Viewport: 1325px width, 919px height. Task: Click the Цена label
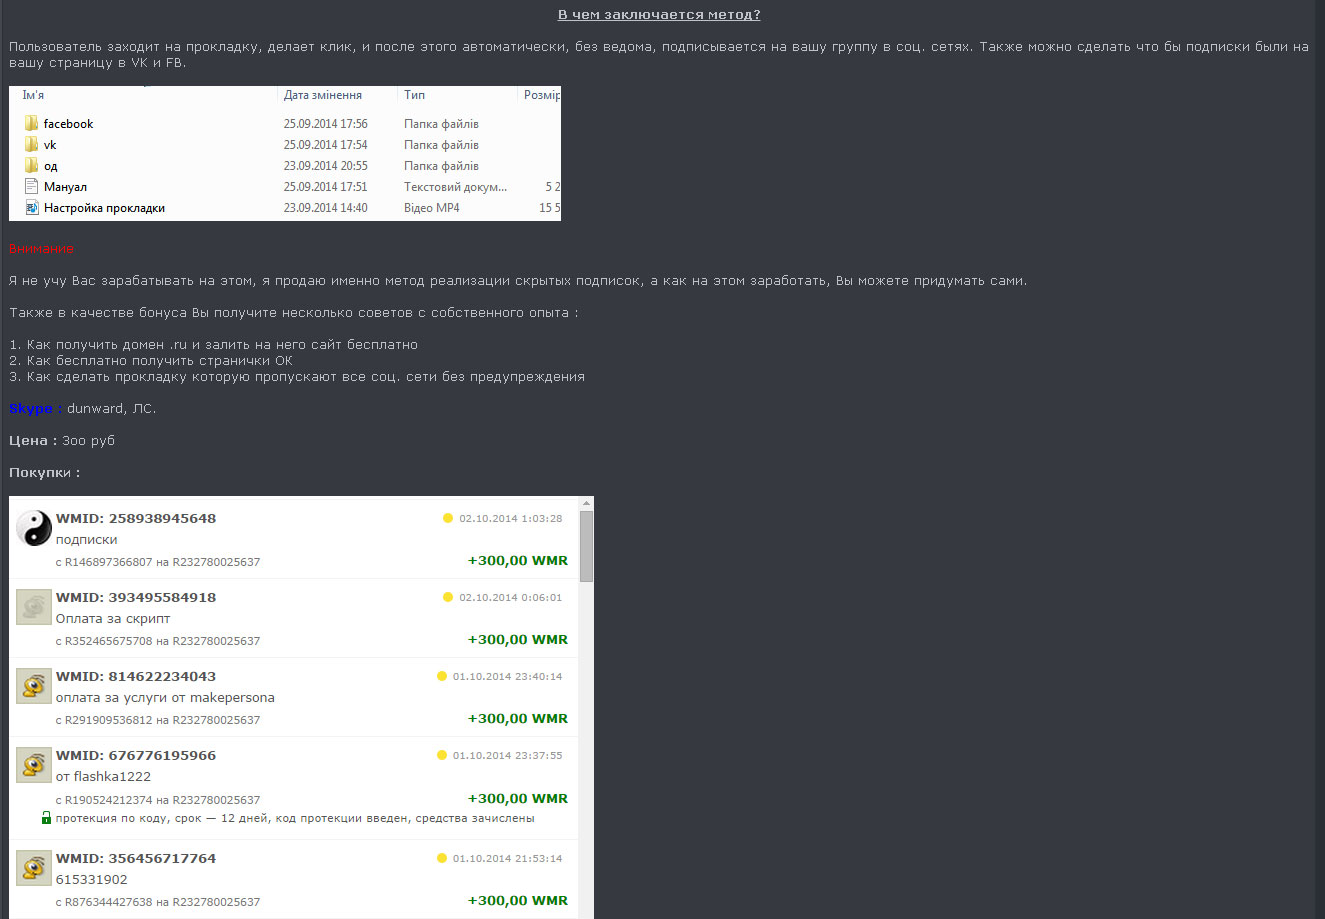33,441
